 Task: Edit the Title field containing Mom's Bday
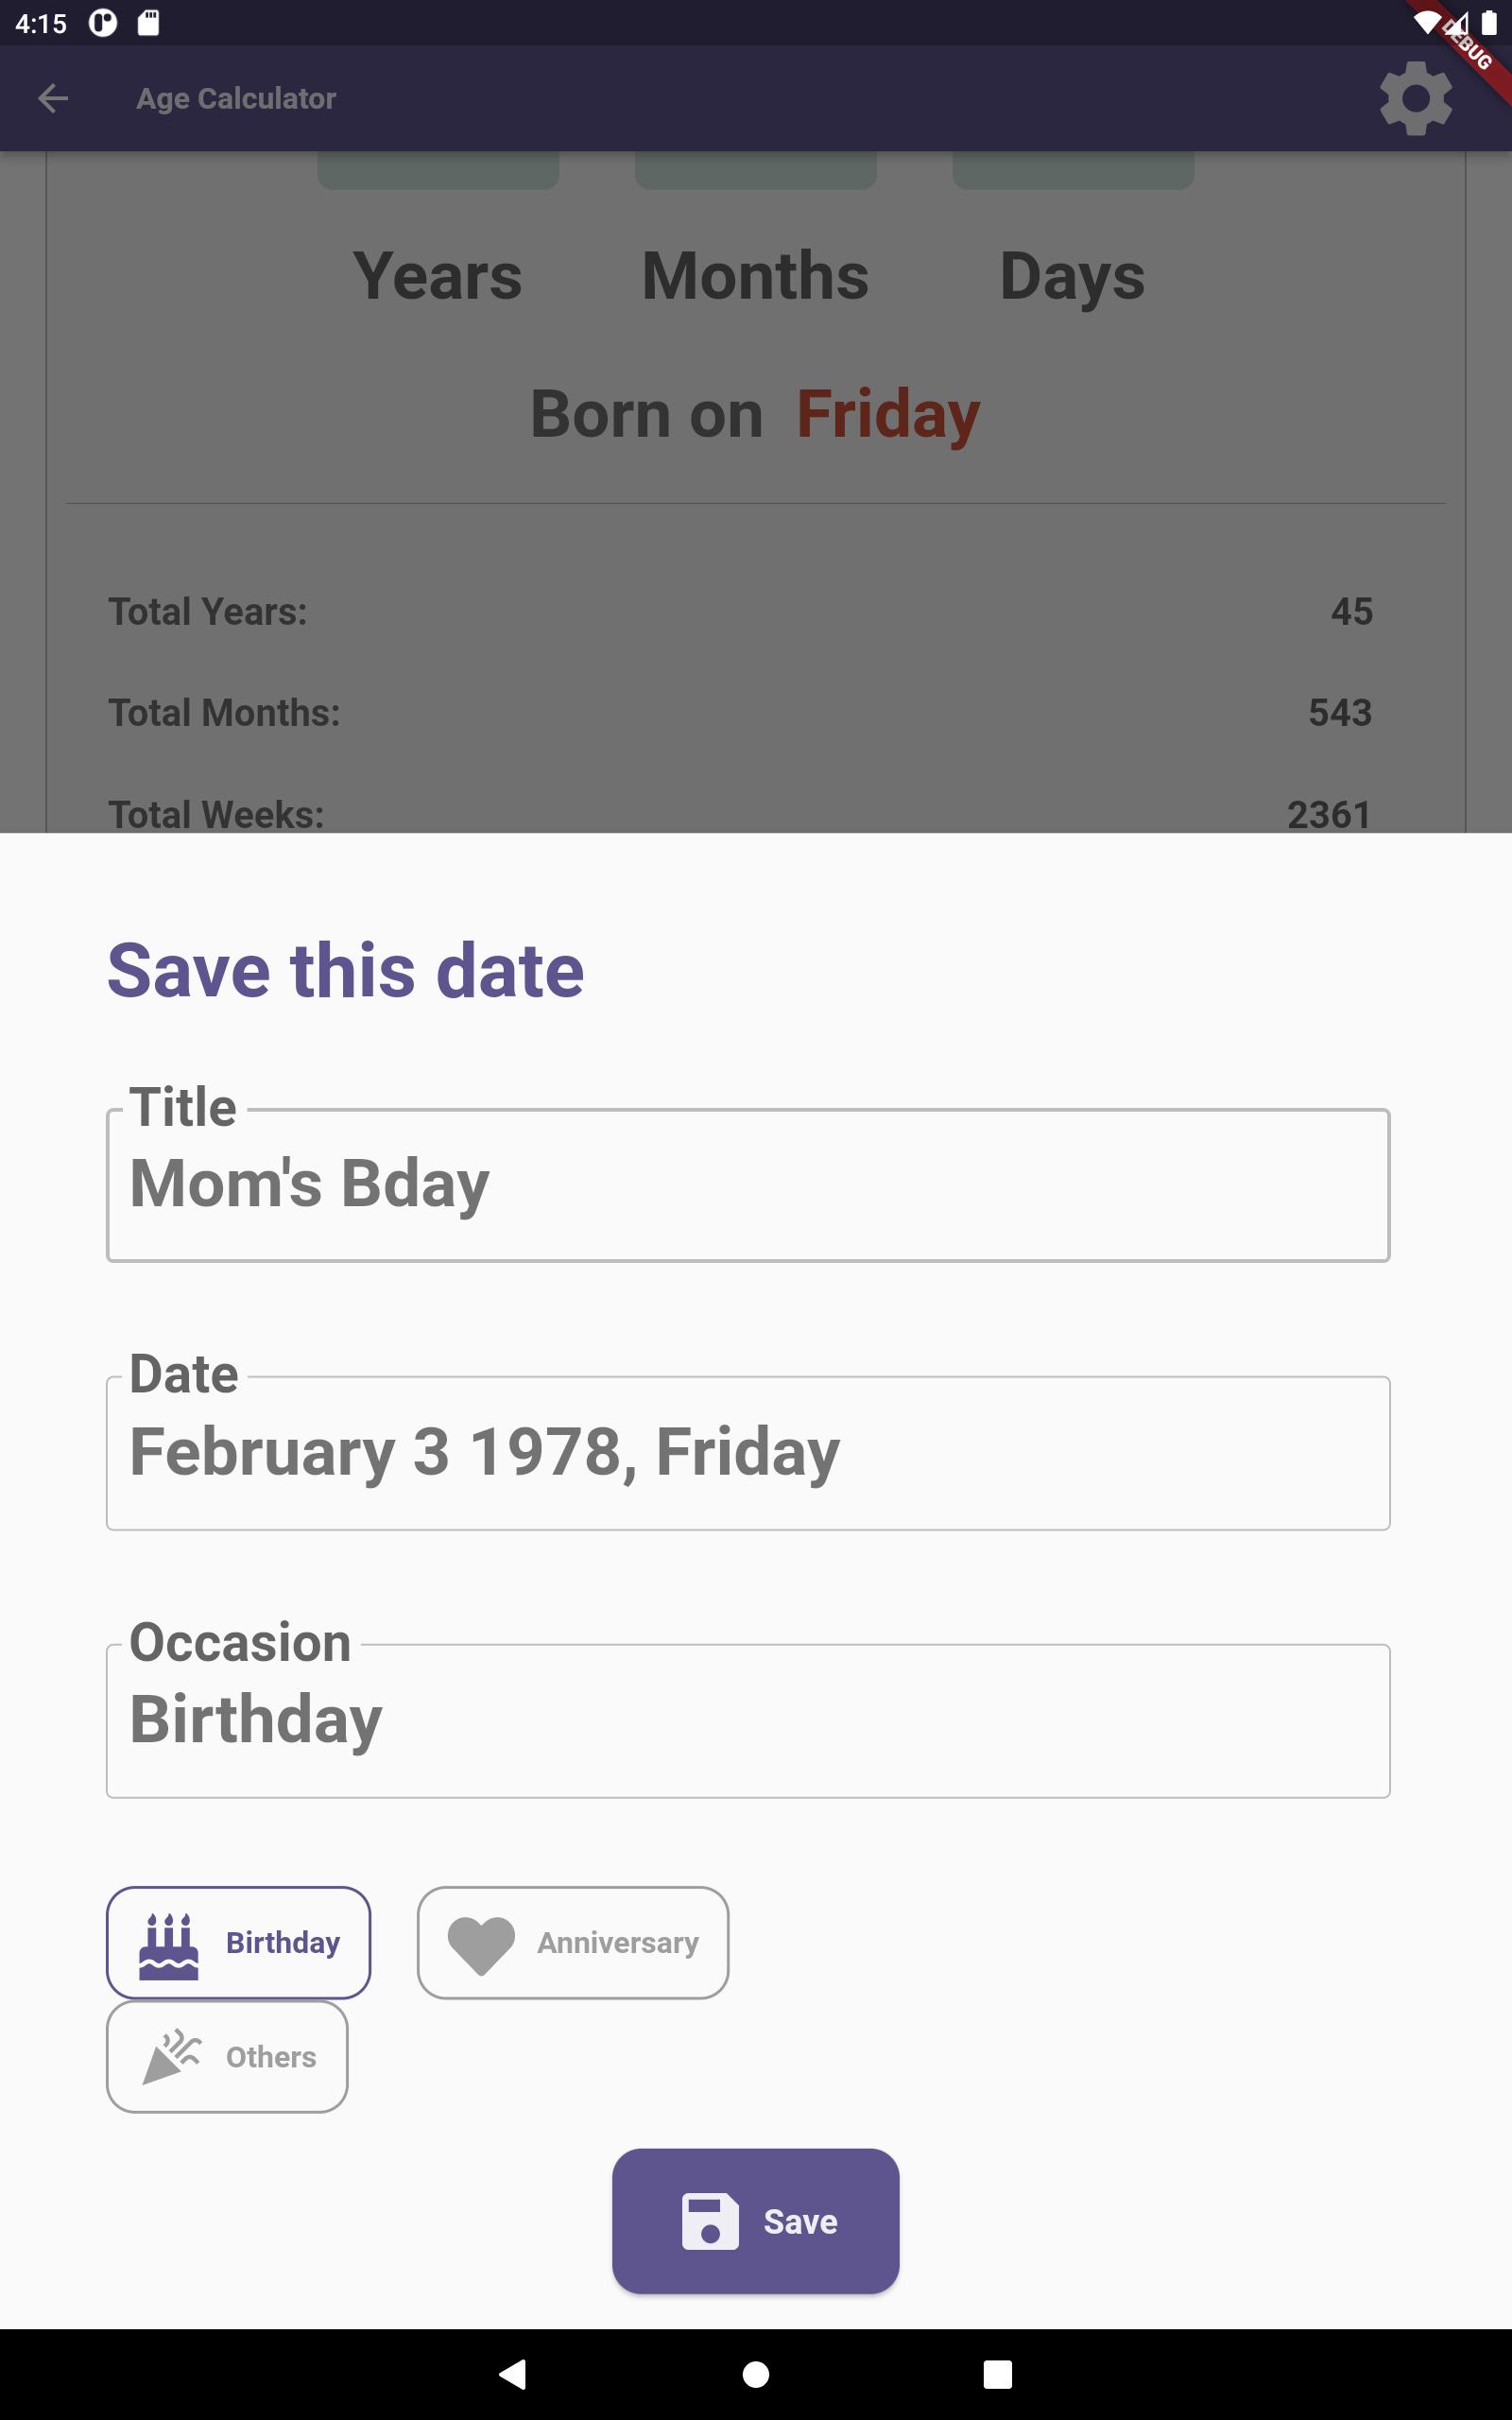coord(748,1184)
